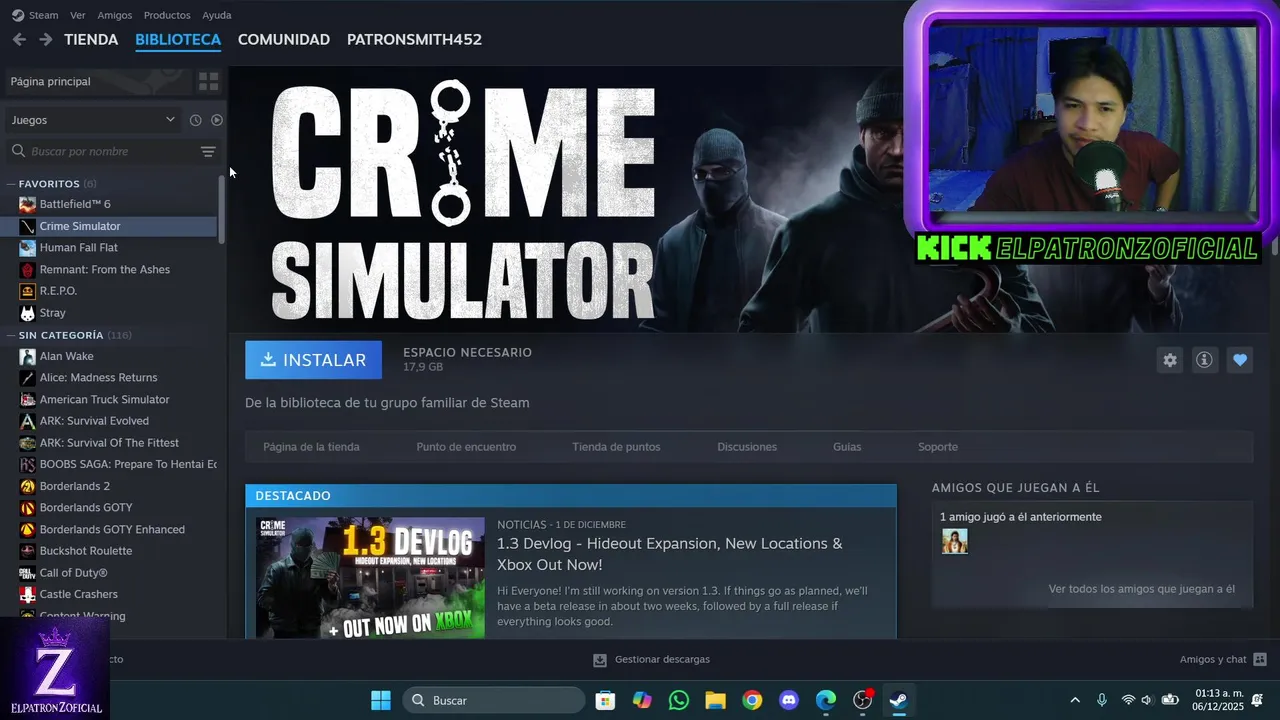Open advanced filter options icon
This screenshot has height=720, width=1280.
pos(208,151)
